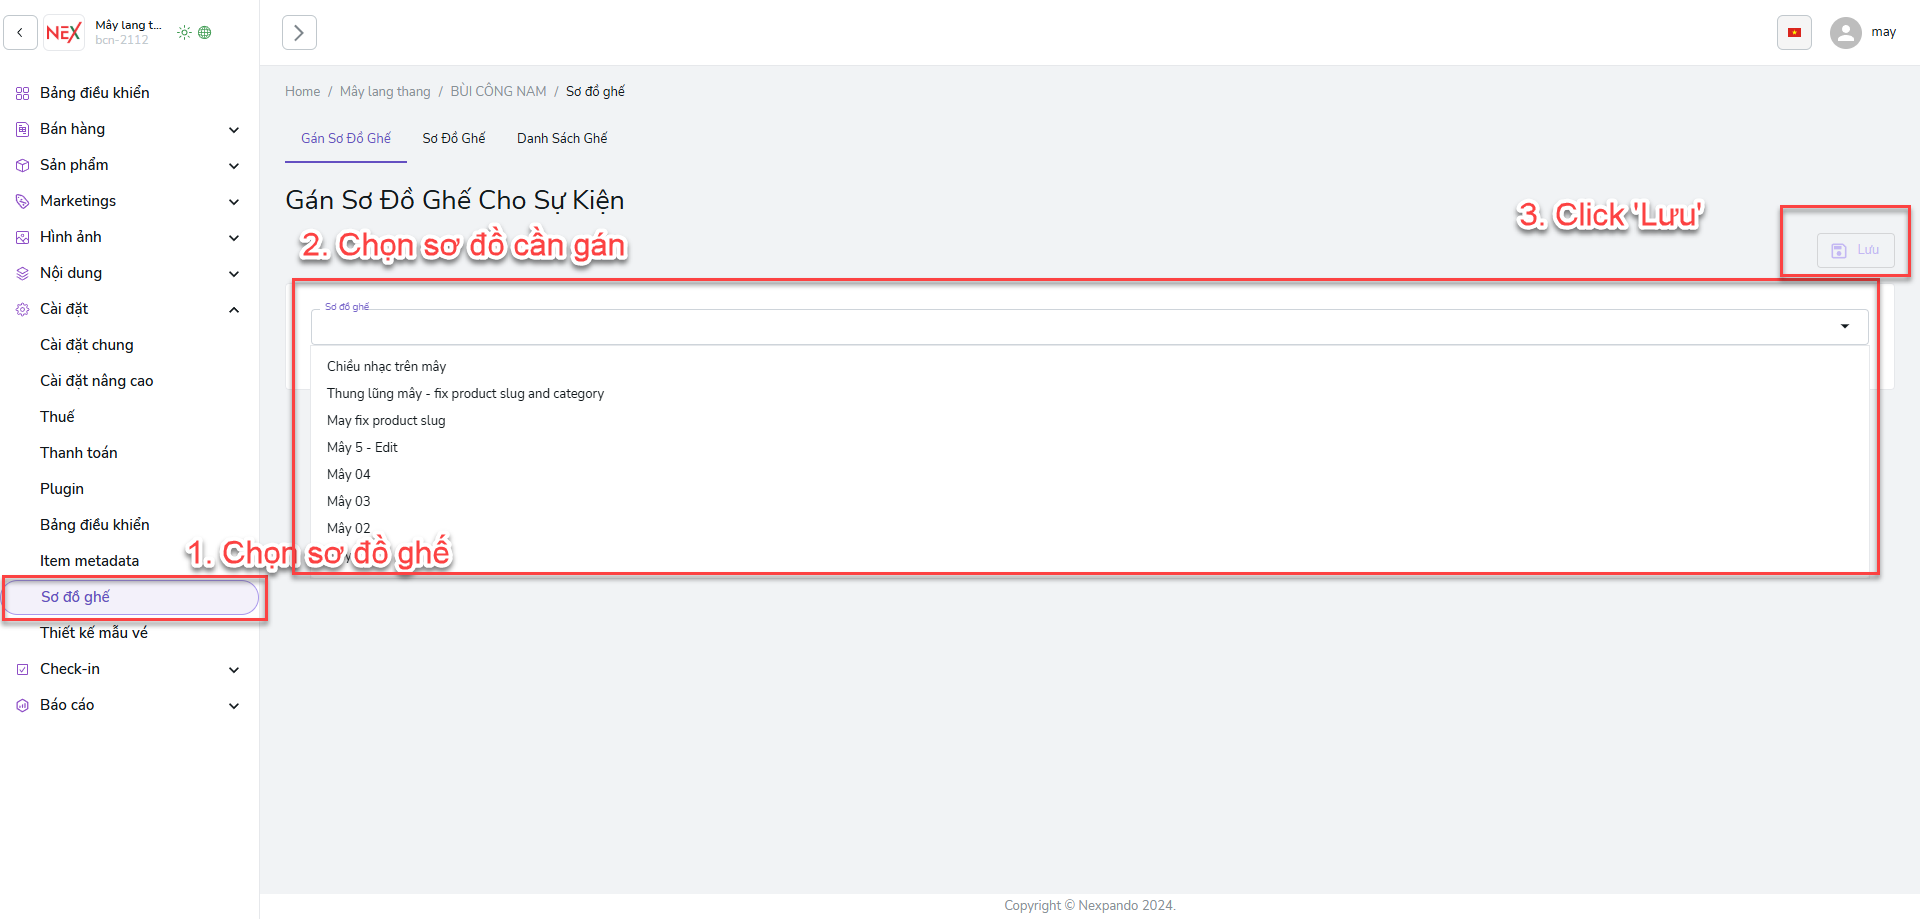Click the Check-in sidebar icon
The height and width of the screenshot is (919, 1920).
(x=22, y=669)
